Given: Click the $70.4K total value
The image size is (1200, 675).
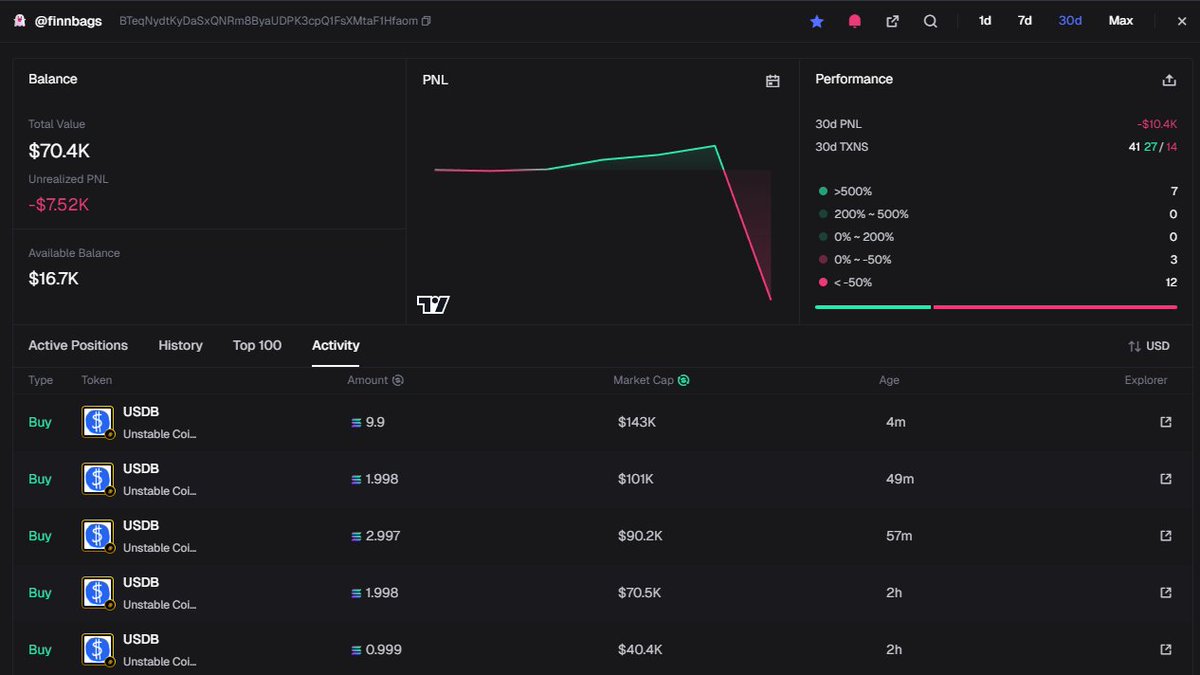Looking at the screenshot, I should (59, 151).
